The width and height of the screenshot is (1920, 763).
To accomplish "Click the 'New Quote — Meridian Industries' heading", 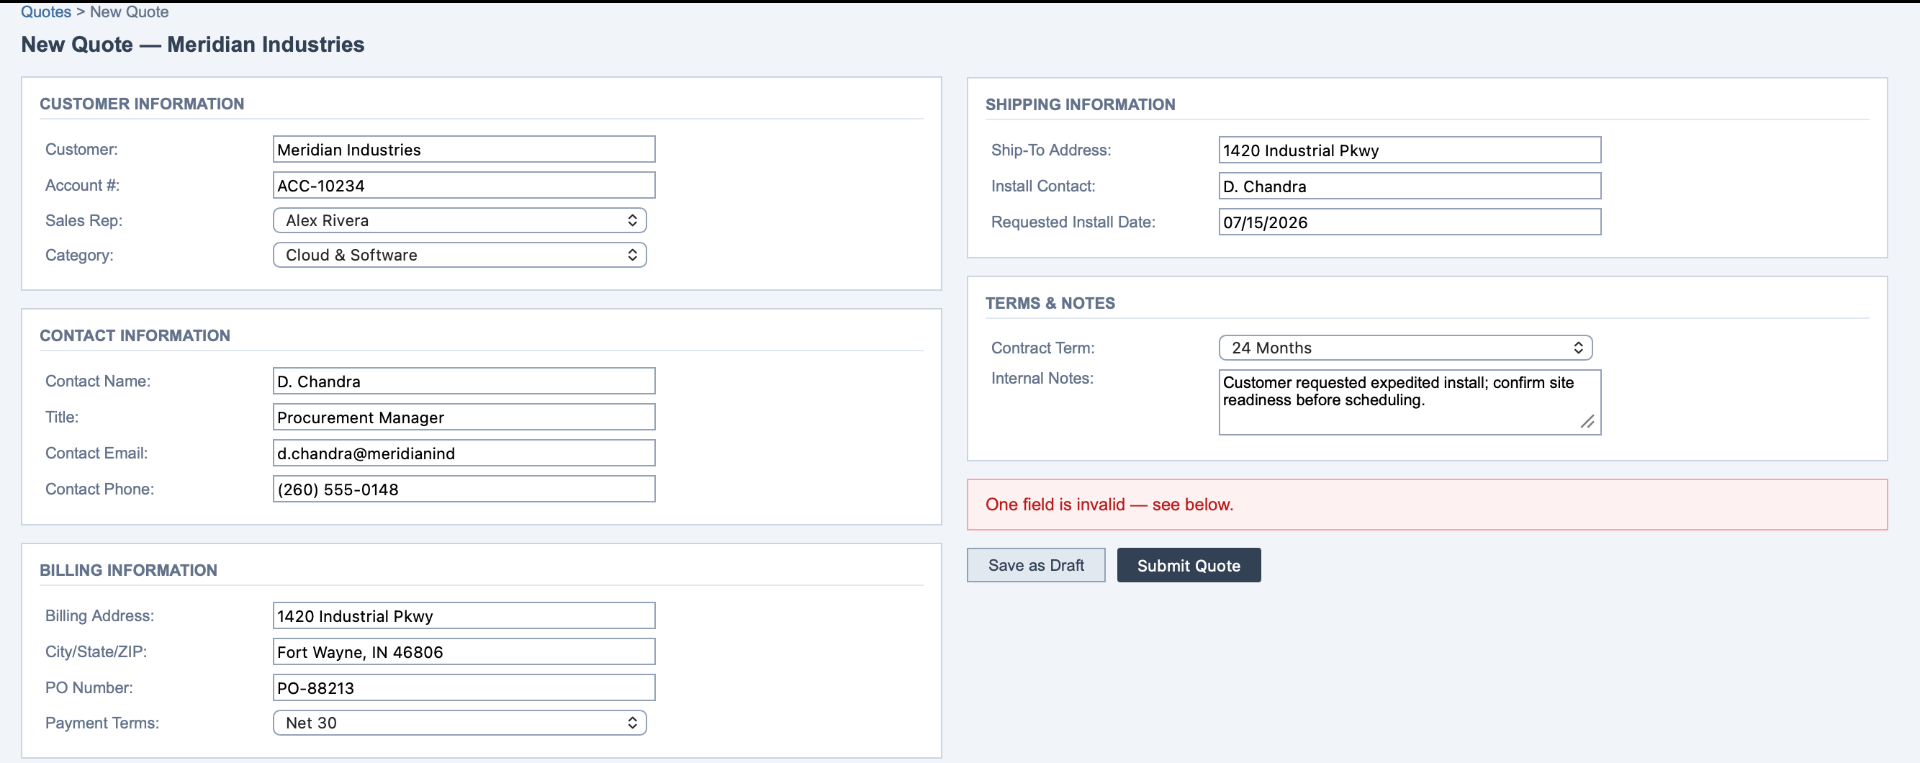I will click(193, 45).
